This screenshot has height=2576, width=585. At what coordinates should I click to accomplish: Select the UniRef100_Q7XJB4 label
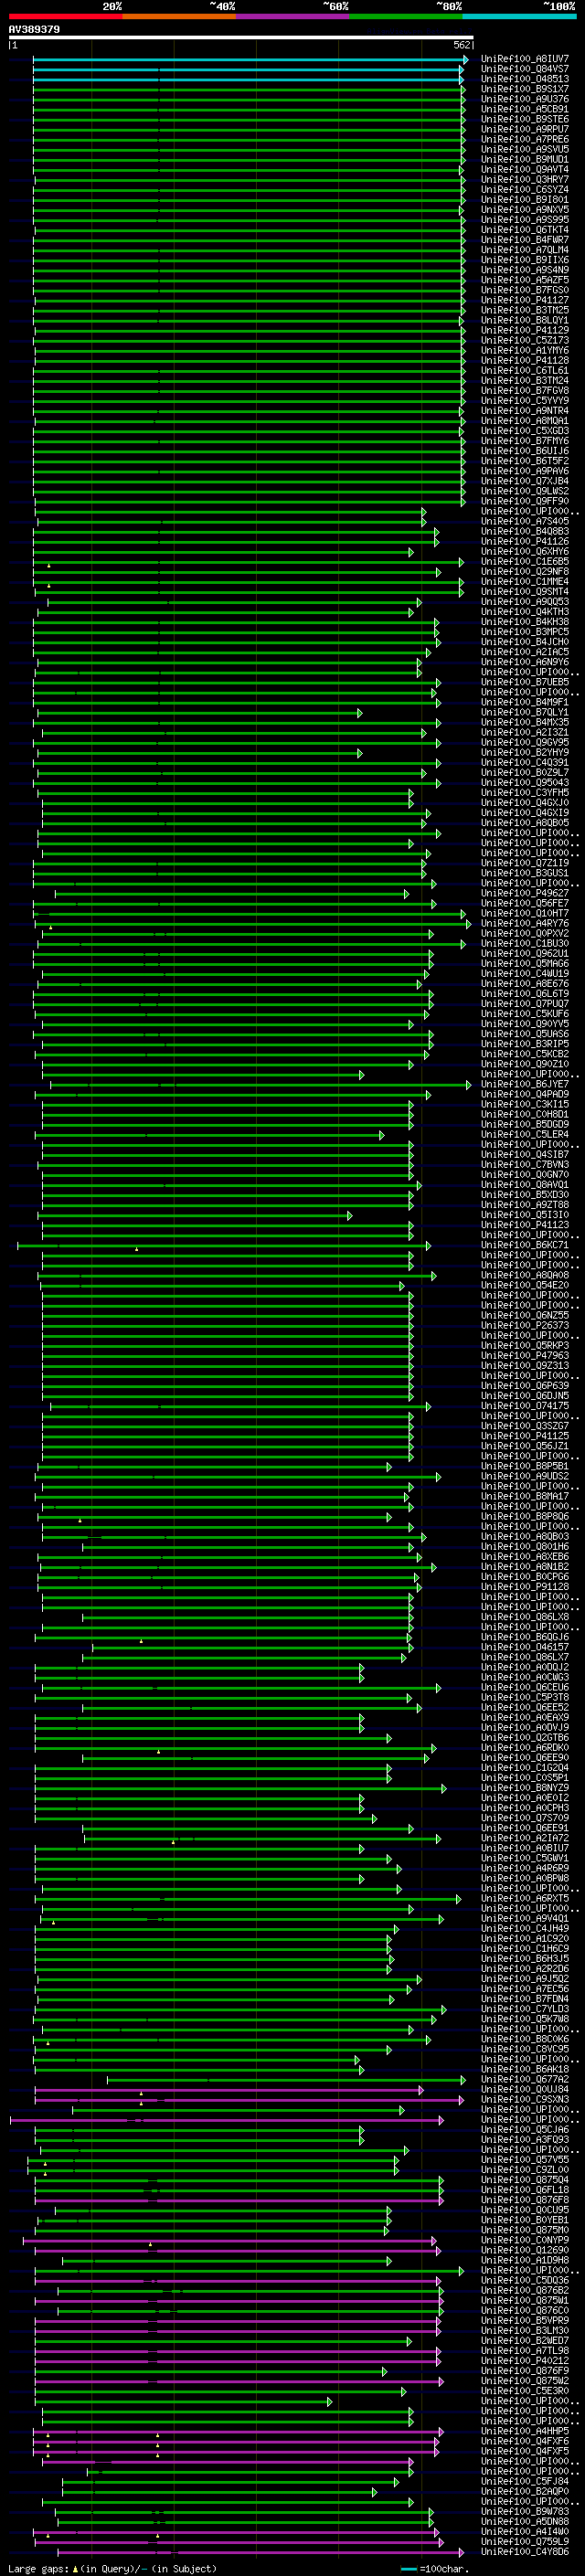click(x=525, y=481)
